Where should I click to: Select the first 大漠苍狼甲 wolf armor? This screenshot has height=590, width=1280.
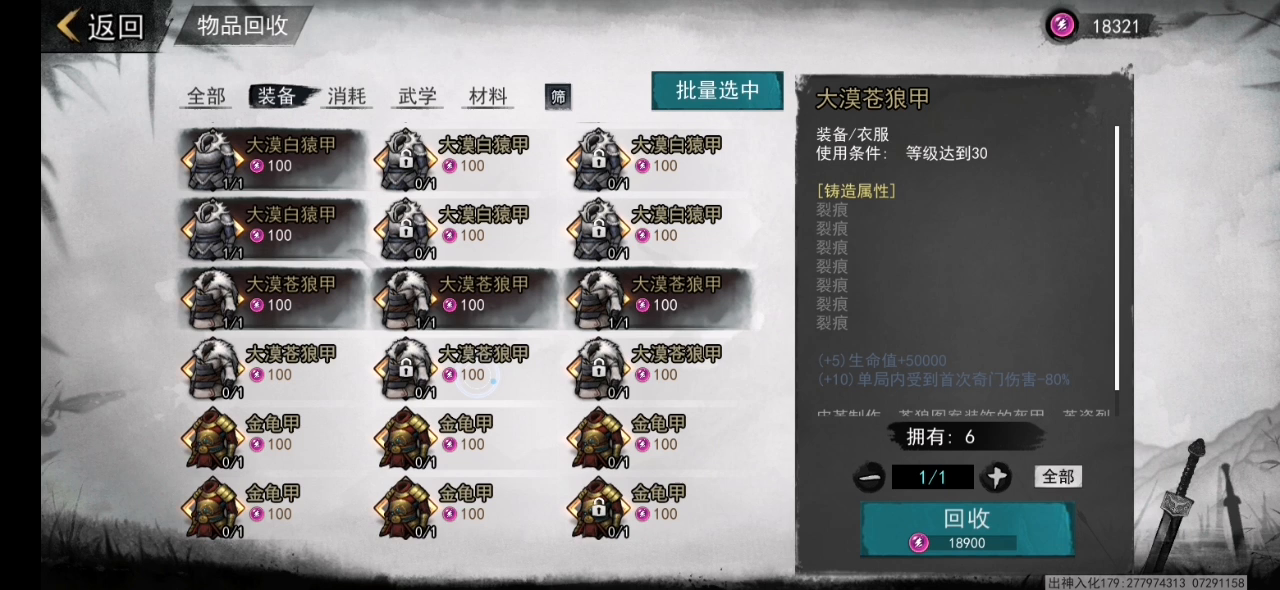(x=211, y=298)
